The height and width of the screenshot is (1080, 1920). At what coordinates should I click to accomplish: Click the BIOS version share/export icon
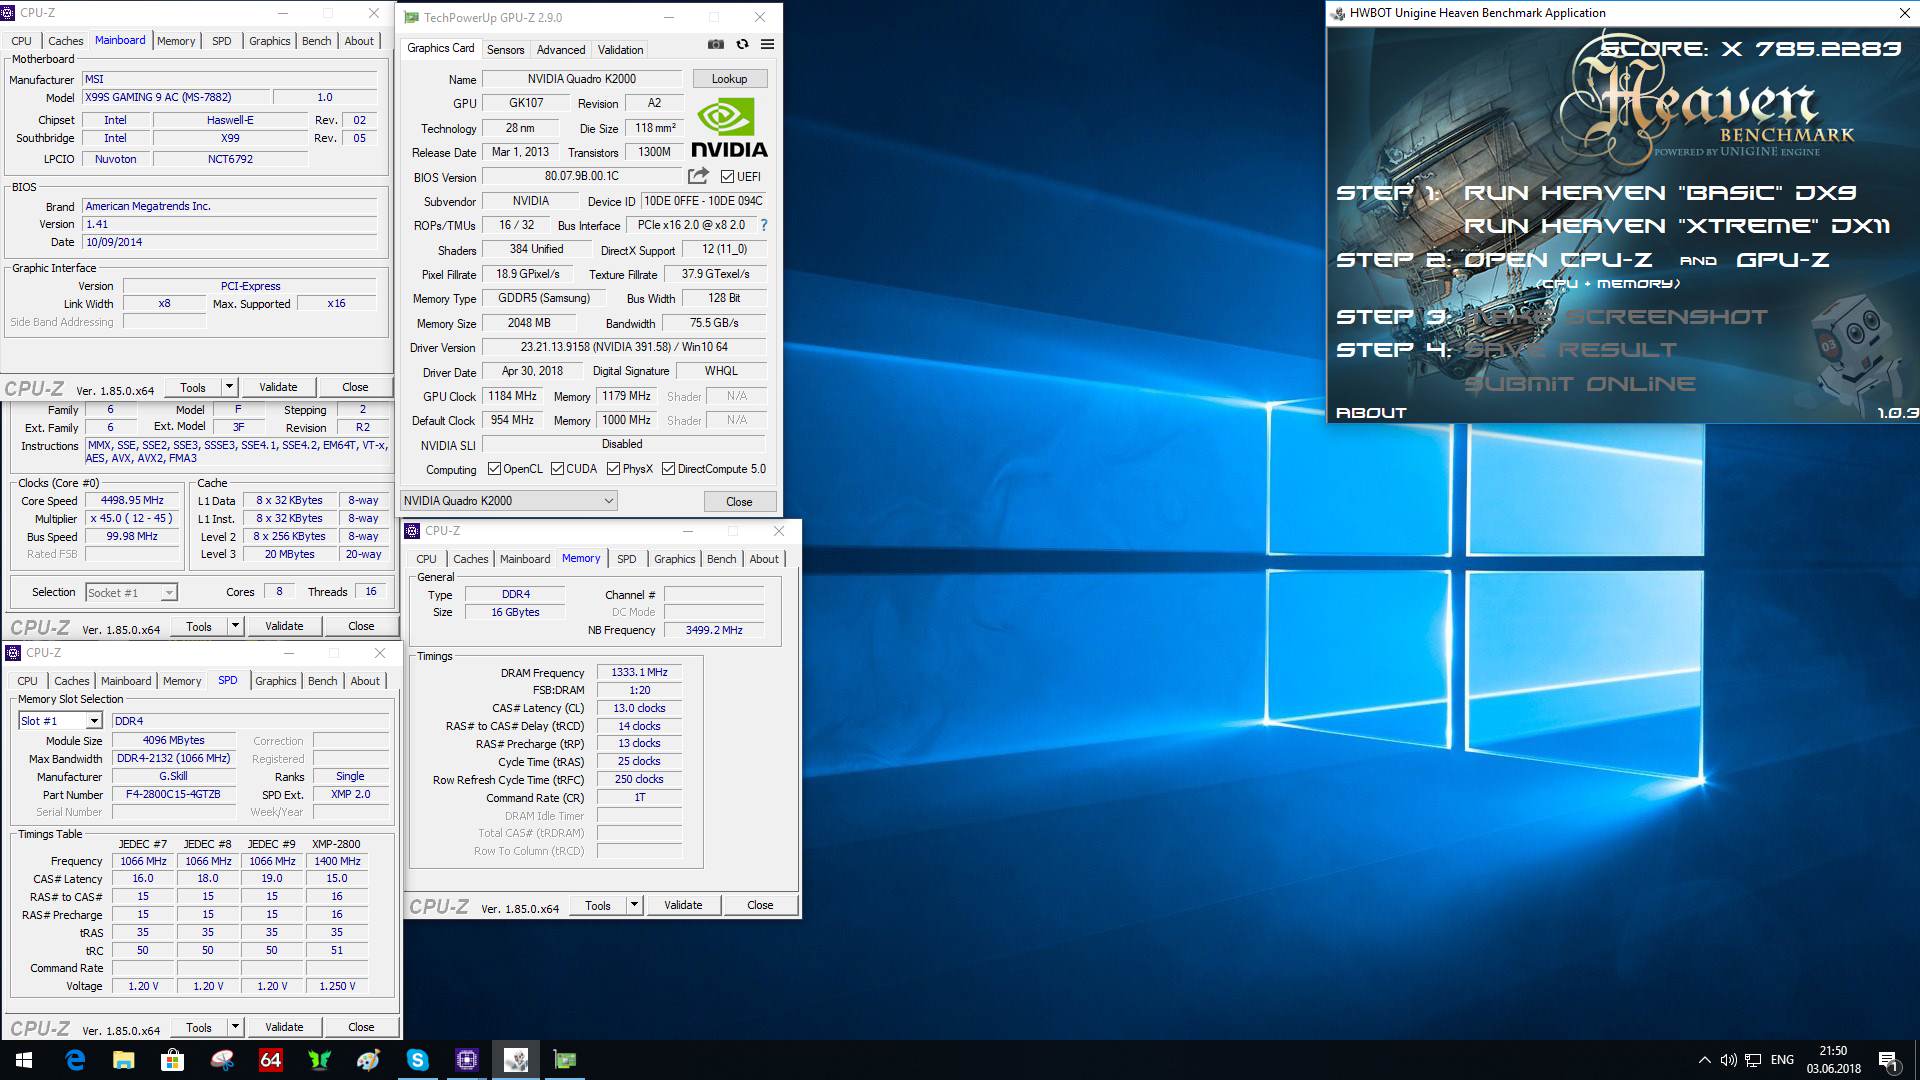point(698,176)
